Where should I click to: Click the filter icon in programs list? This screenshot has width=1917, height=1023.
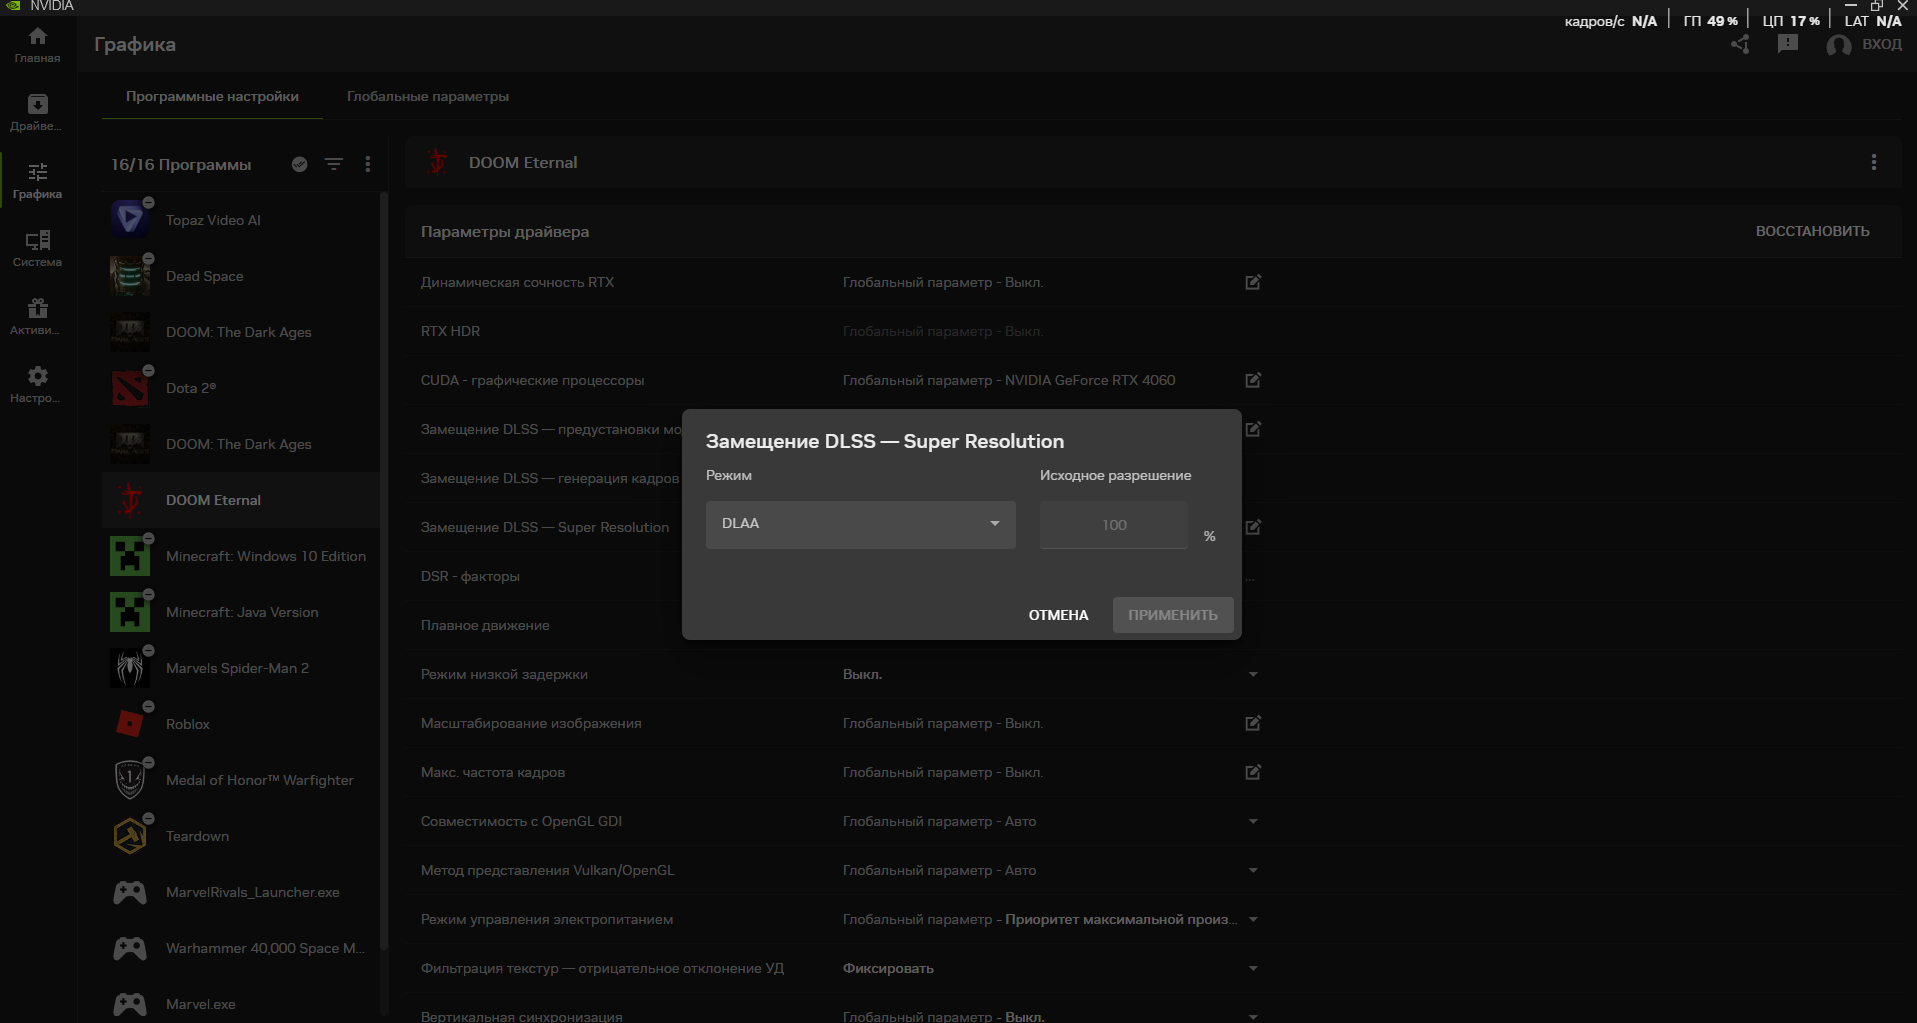pos(334,164)
